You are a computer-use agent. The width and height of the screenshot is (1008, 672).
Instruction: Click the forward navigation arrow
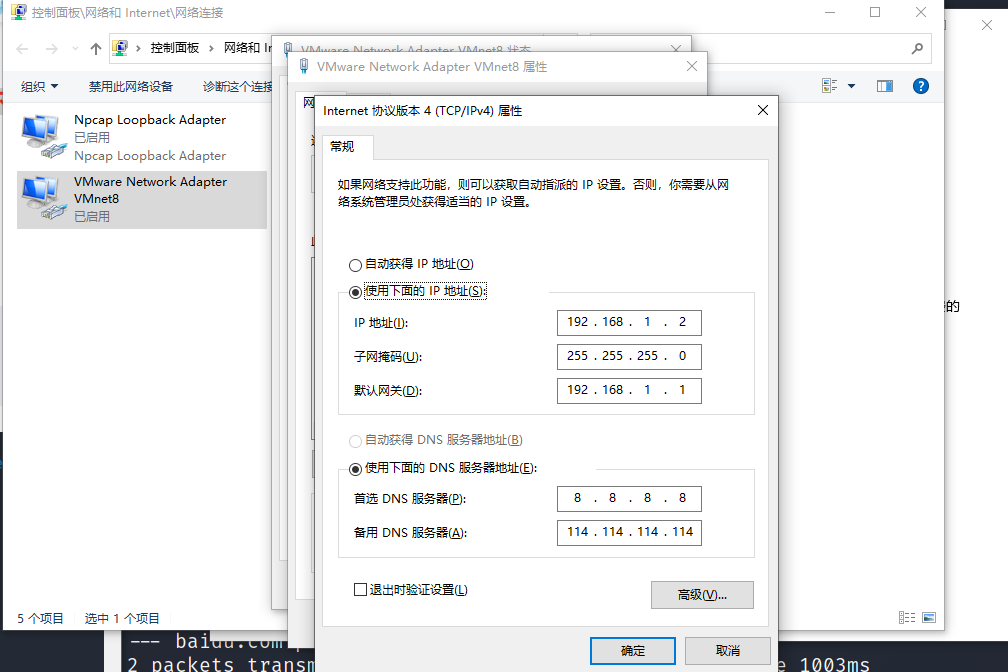[52, 49]
